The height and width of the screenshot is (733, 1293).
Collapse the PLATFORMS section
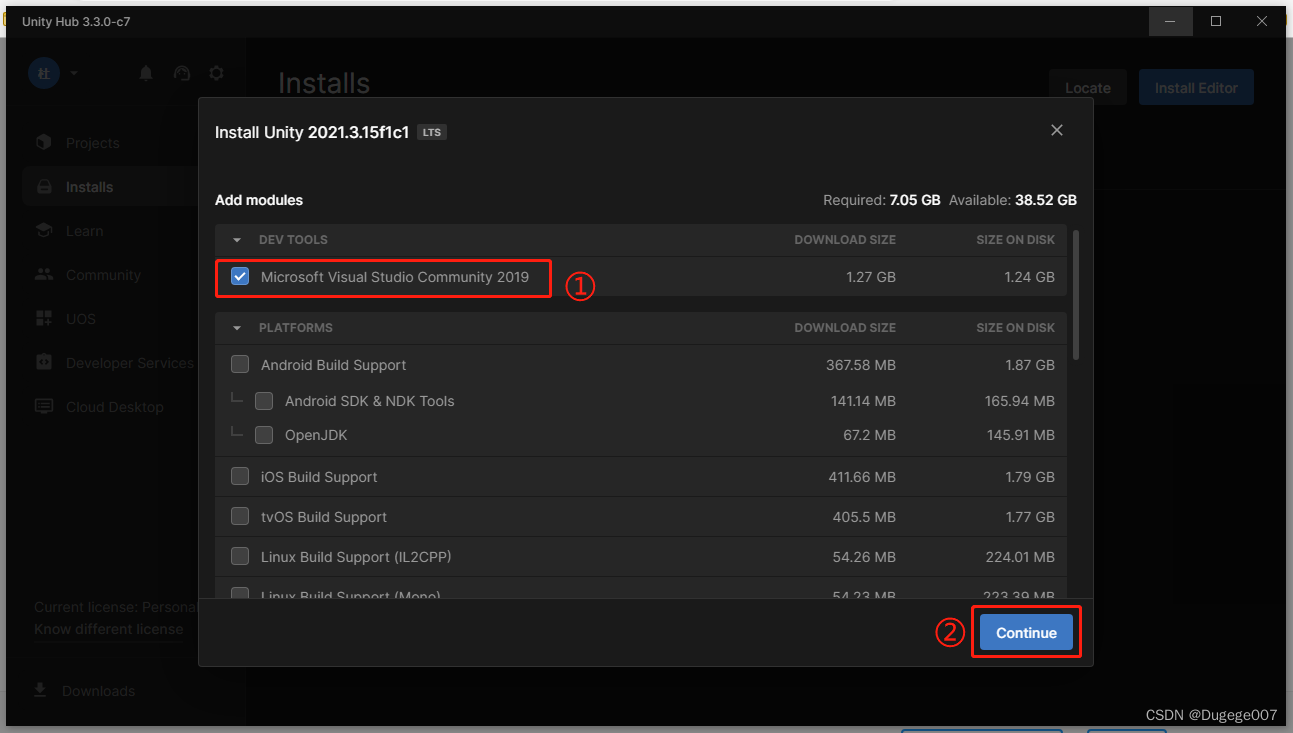click(x=237, y=328)
